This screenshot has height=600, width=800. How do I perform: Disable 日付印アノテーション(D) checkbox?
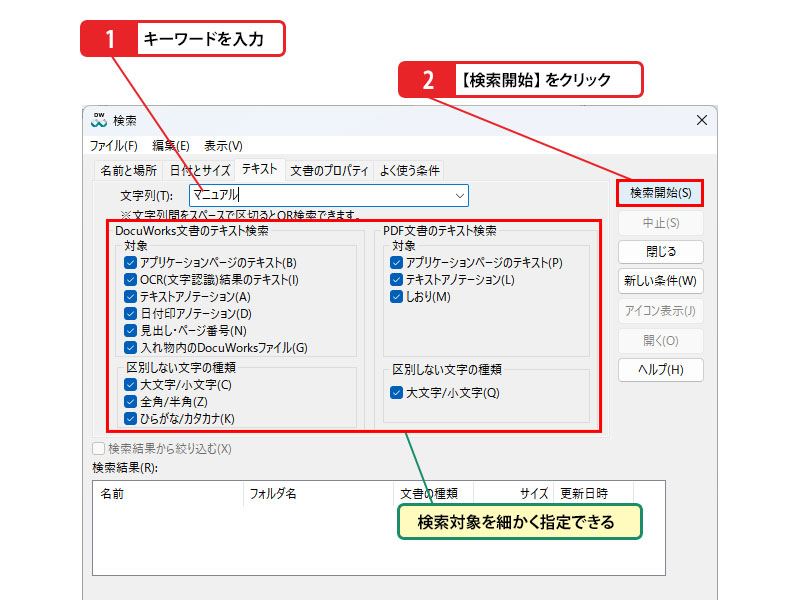coord(130,313)
